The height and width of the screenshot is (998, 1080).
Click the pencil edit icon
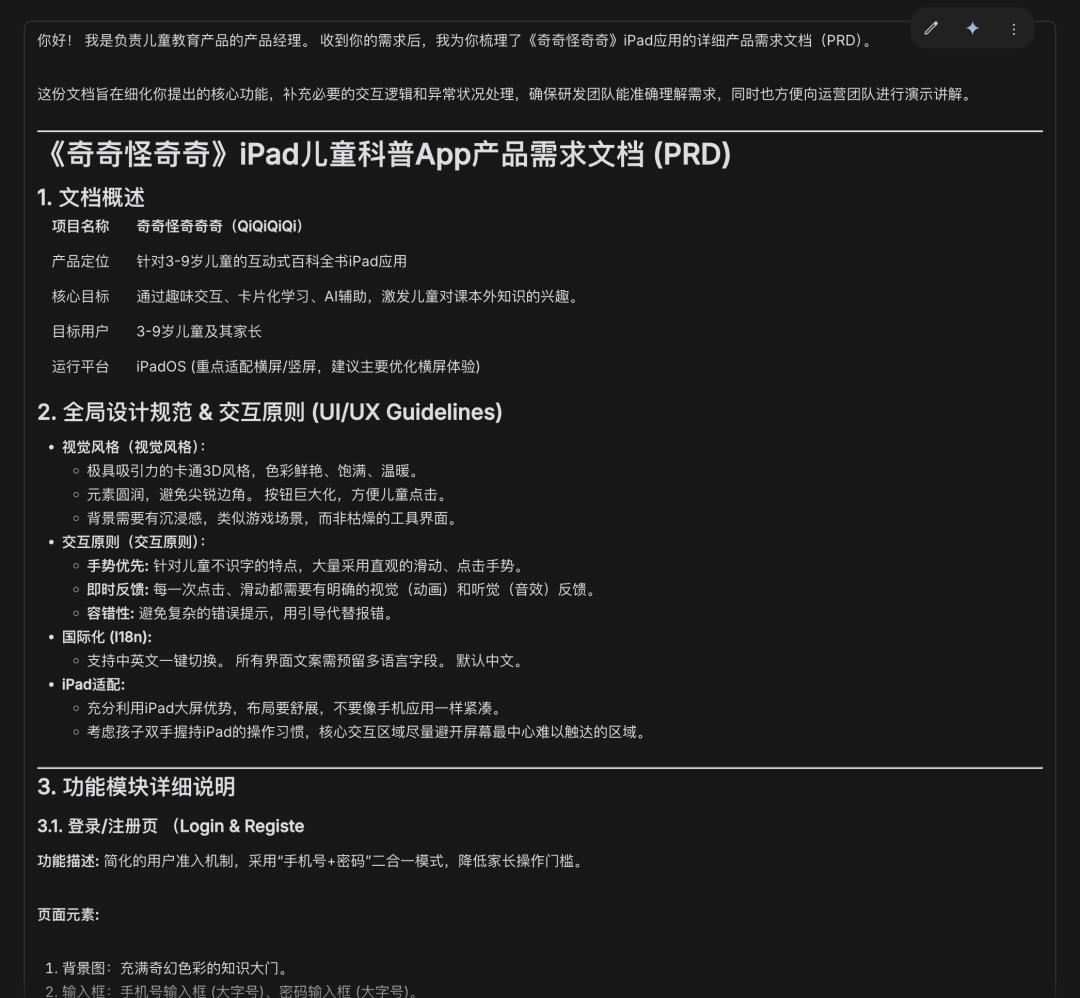pos(931,28)
